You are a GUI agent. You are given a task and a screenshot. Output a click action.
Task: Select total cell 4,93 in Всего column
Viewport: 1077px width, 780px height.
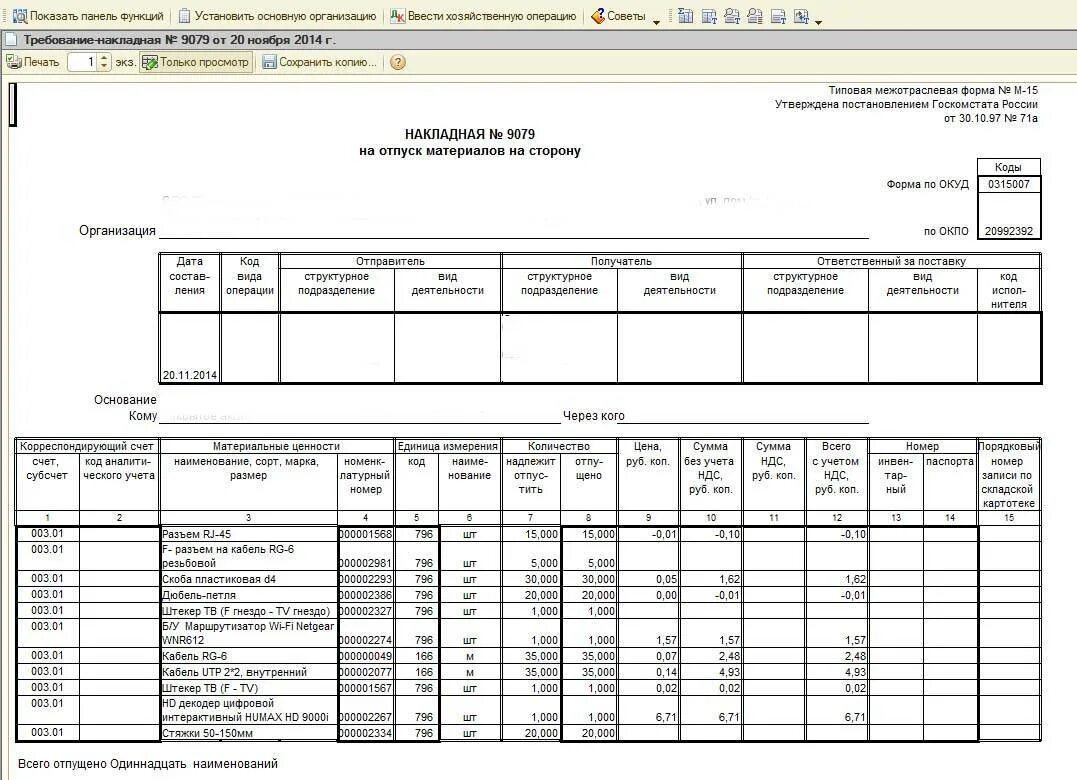tap(836, 672)
